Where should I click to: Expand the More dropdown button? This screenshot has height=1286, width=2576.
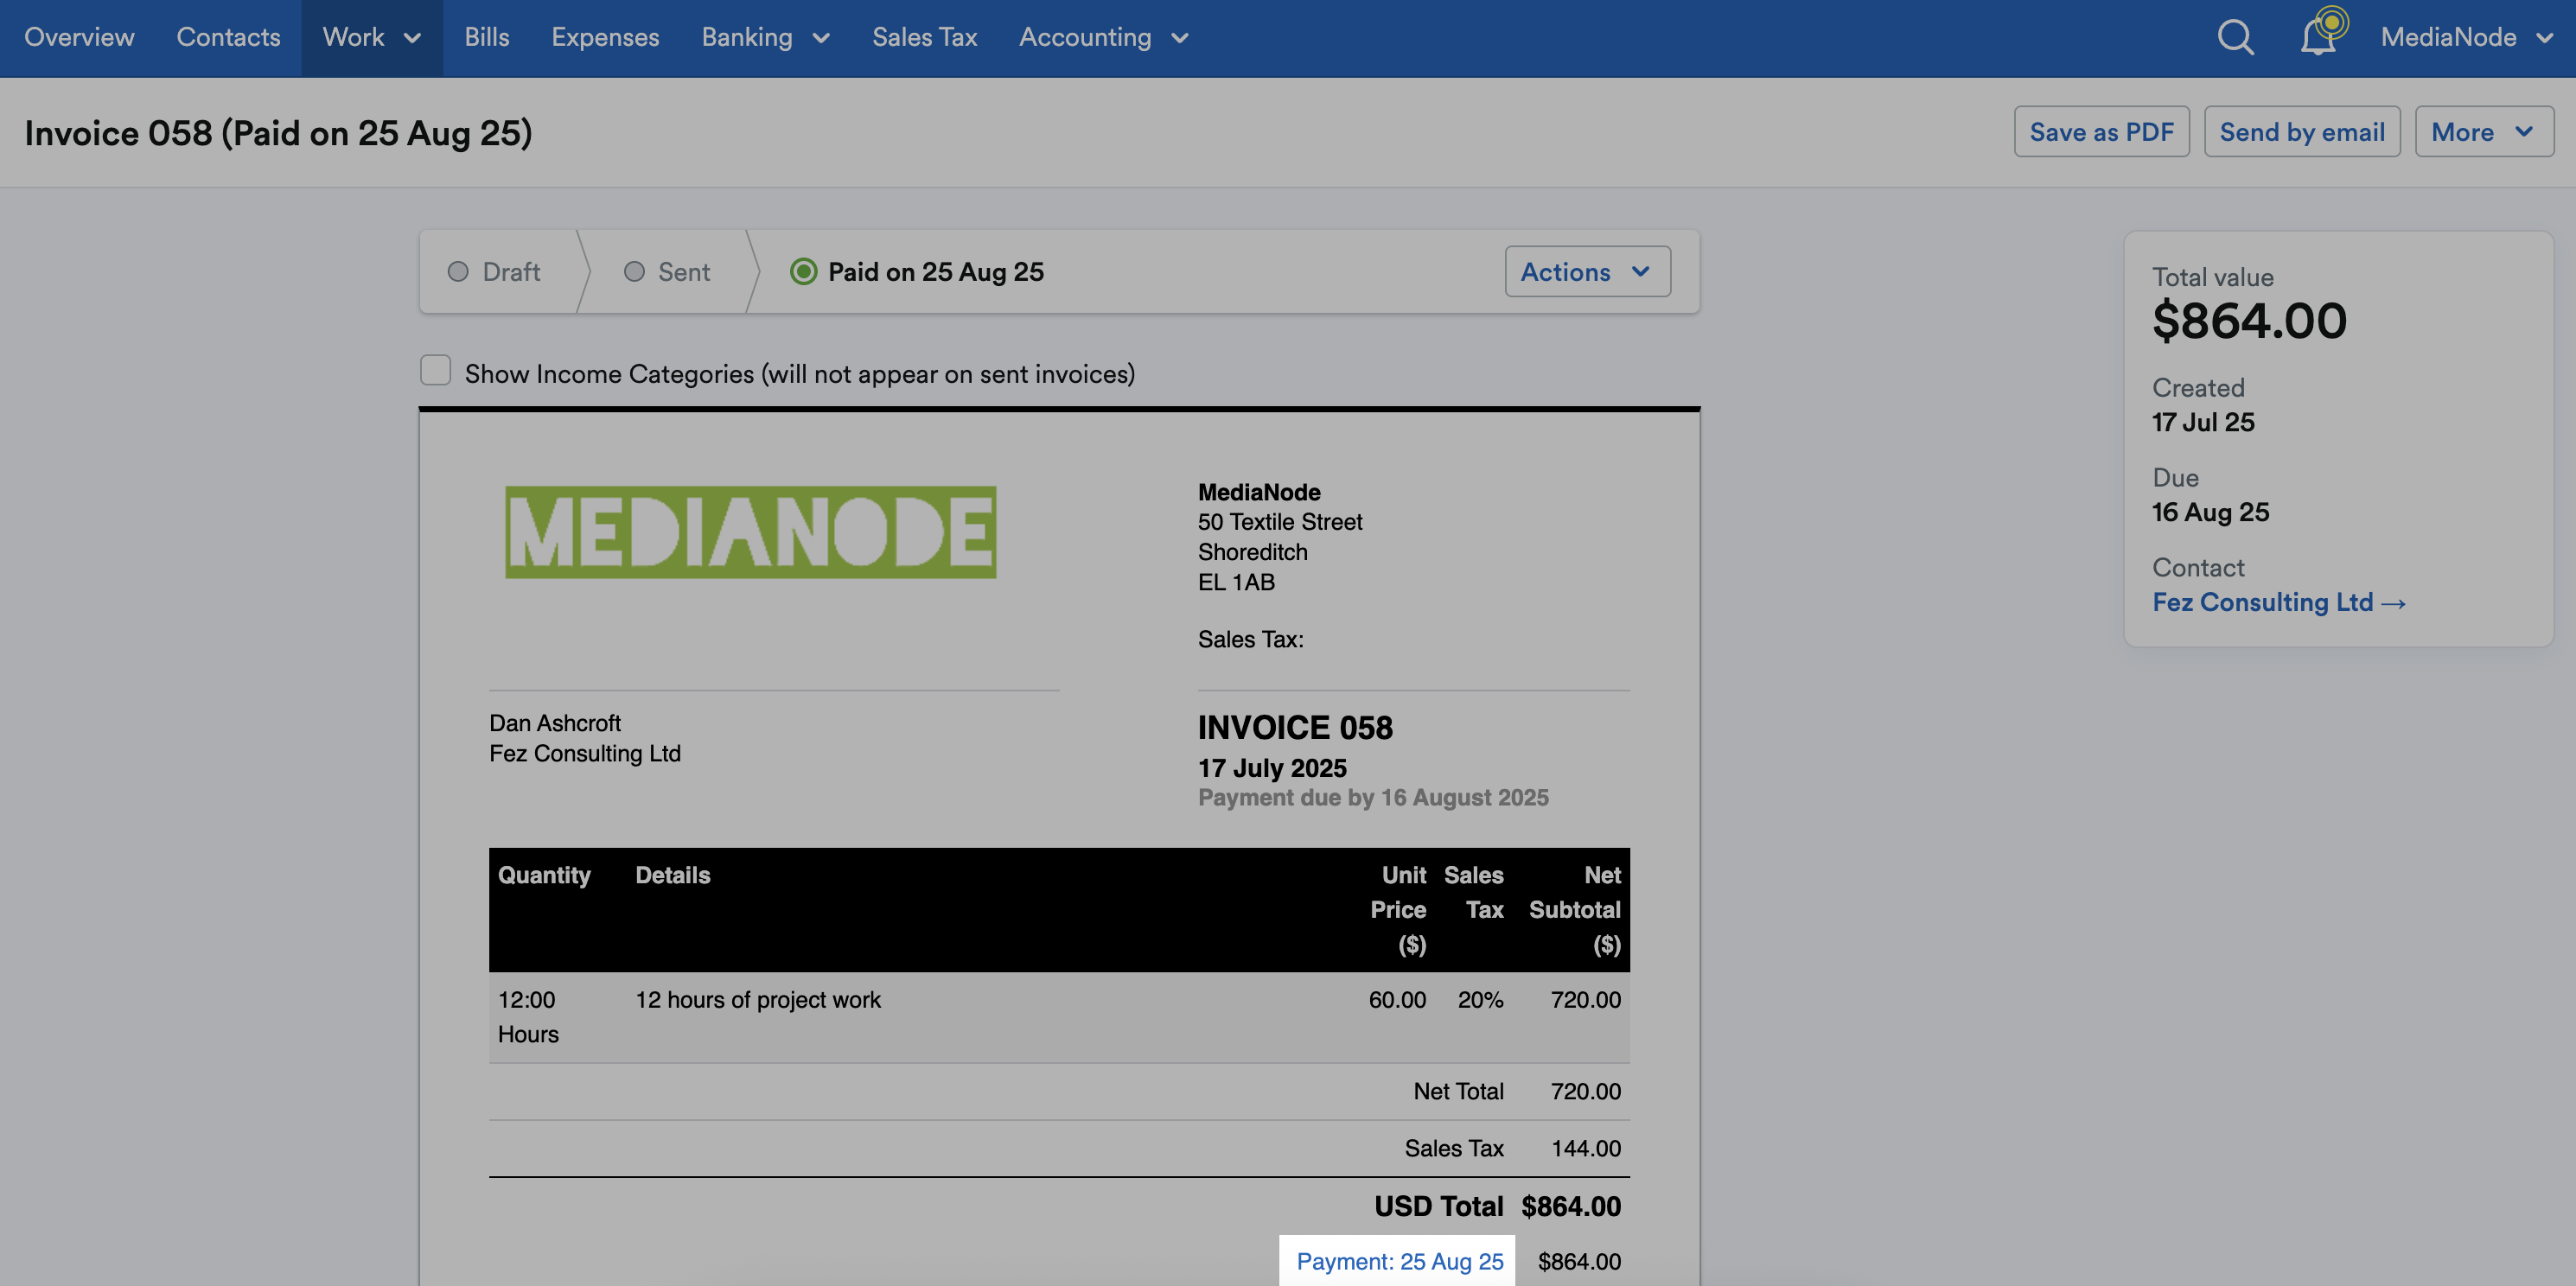pos(2484,132)
